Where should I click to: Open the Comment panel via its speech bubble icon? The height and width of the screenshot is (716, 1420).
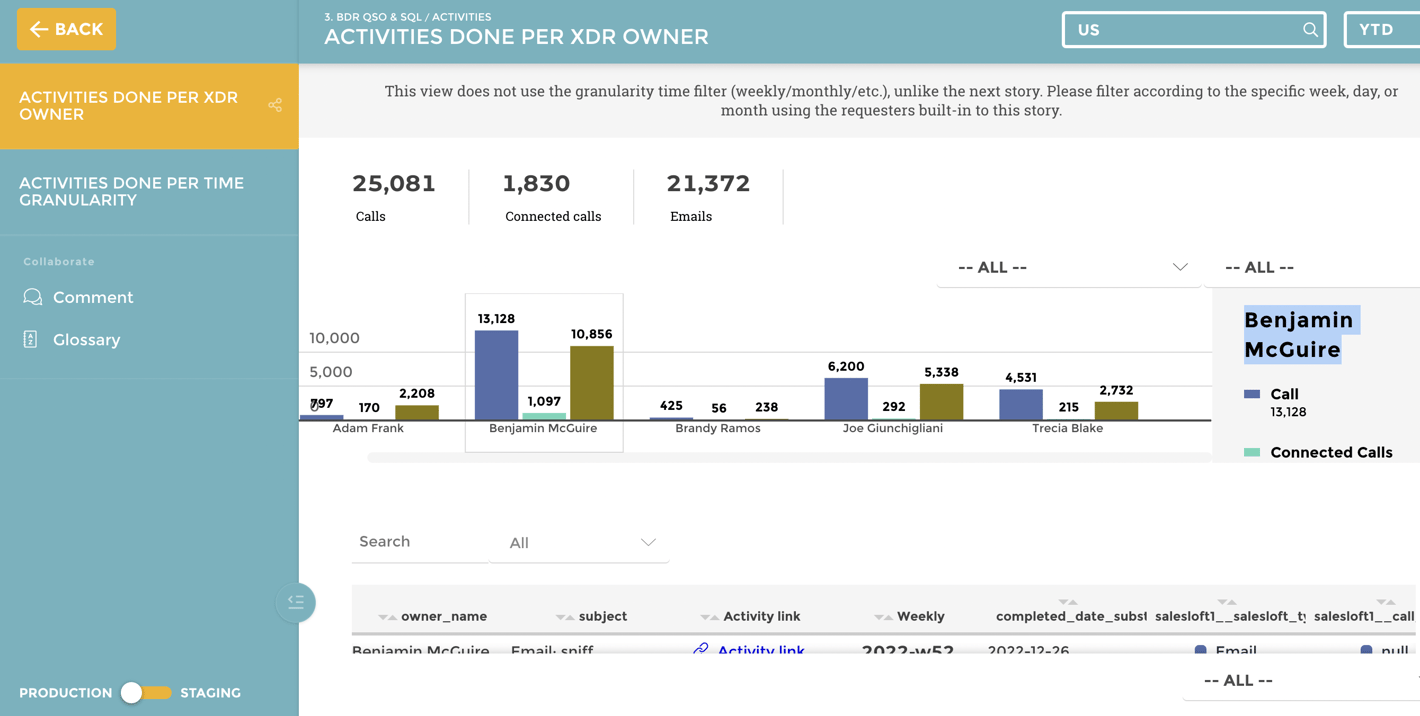tap(31, 297)
